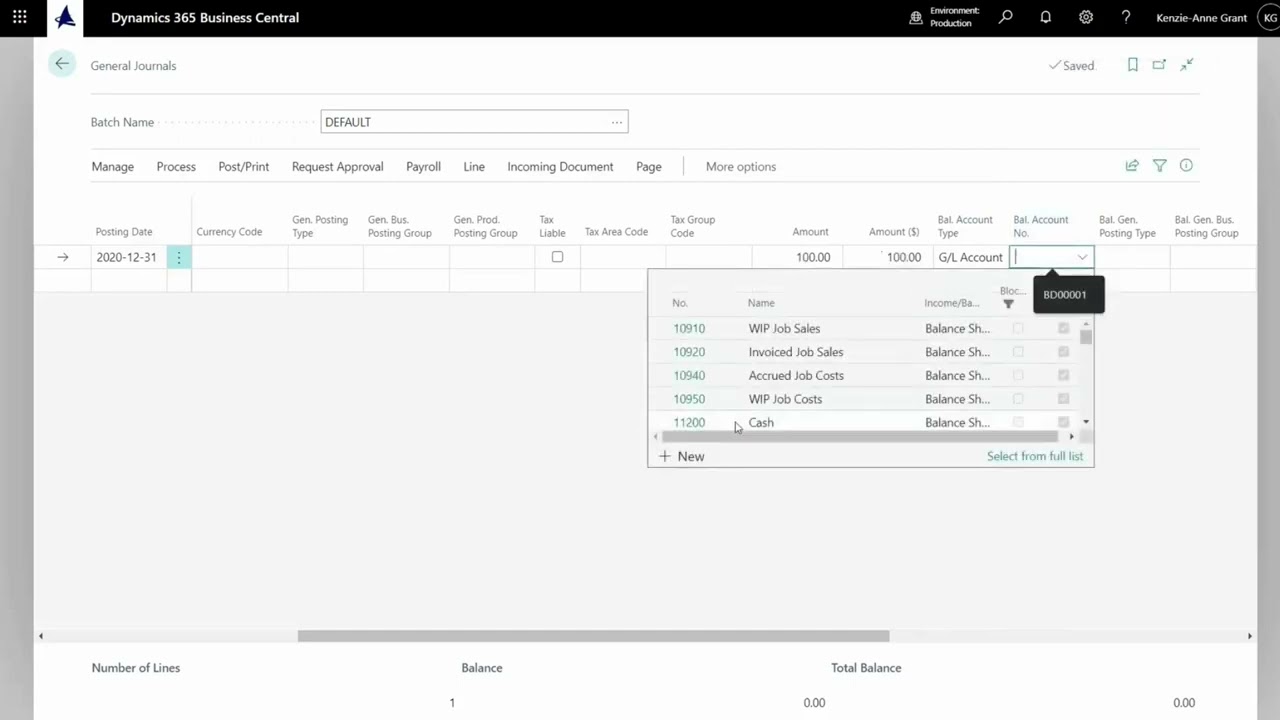The width and height of the screenshot is (1280, 720).
Task: Expand the Bal. Account No. dropdown arrow
Action: (x=1082, y=258)
